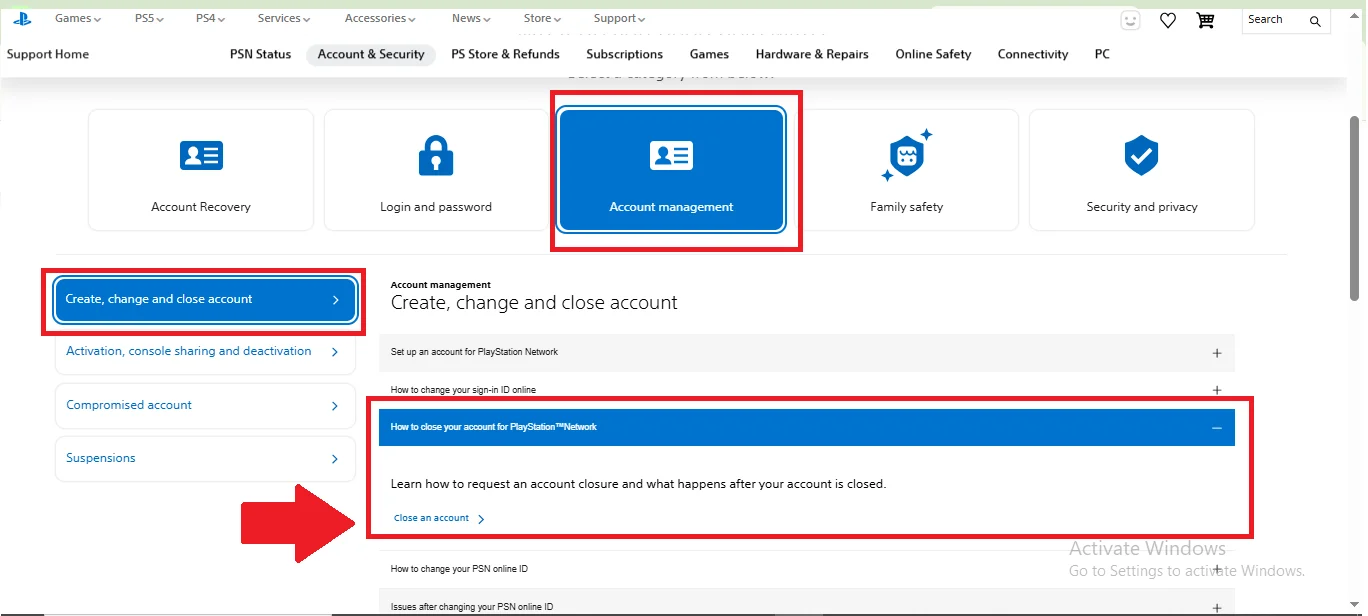Click the Login and password label text

[x=436, y=207]
